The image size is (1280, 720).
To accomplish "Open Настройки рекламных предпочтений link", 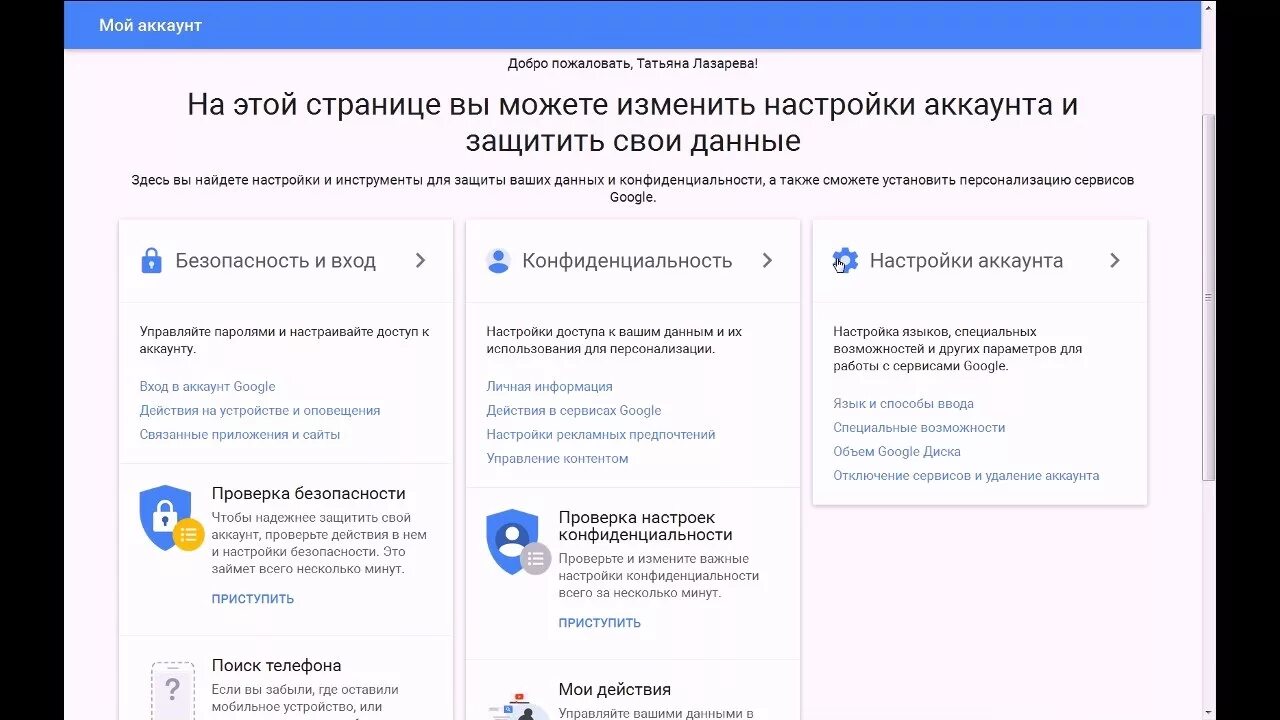I will (601, 435).
